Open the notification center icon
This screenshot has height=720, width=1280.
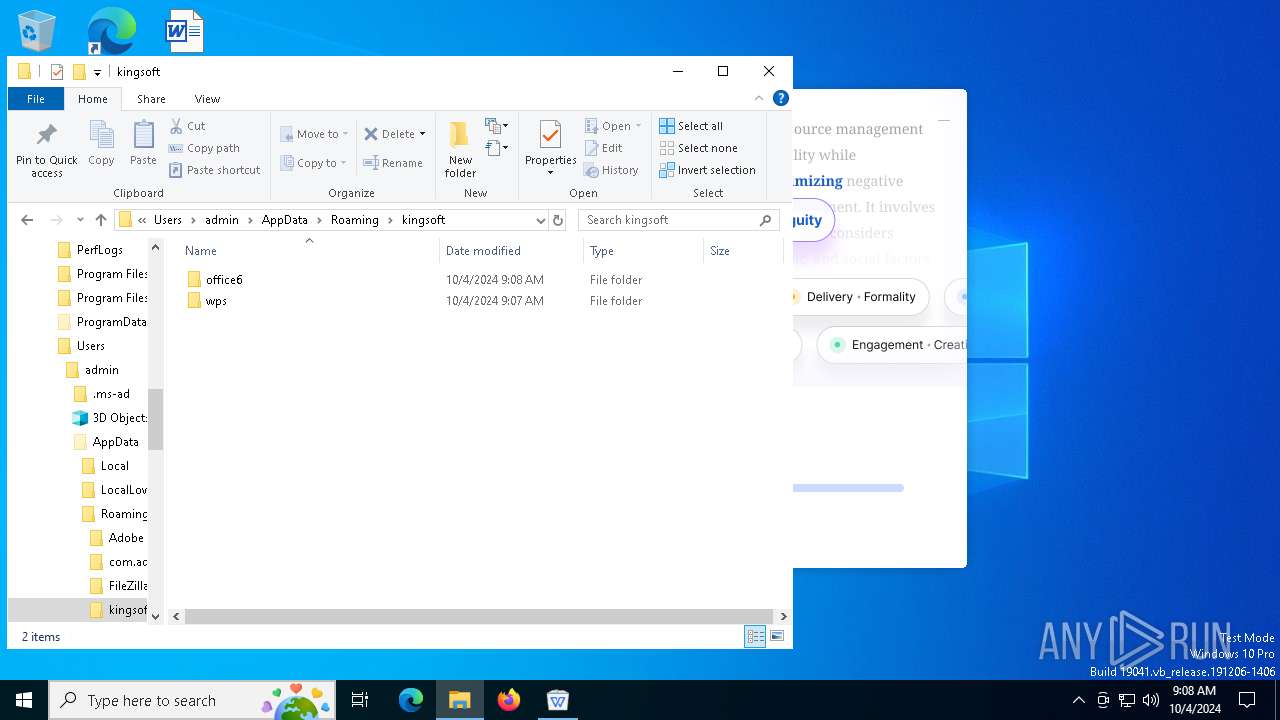coord(1247,700)
